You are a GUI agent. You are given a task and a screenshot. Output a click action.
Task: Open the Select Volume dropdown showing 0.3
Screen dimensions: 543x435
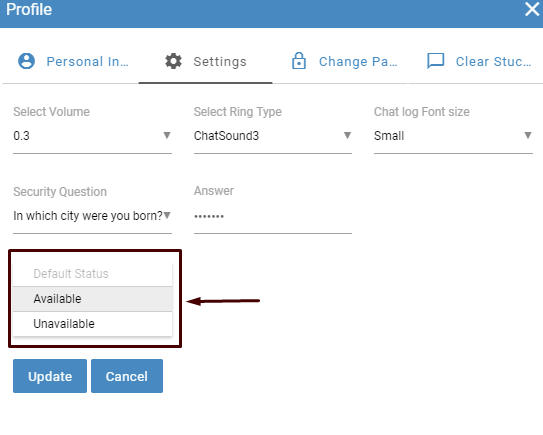(x=92, y=136)
